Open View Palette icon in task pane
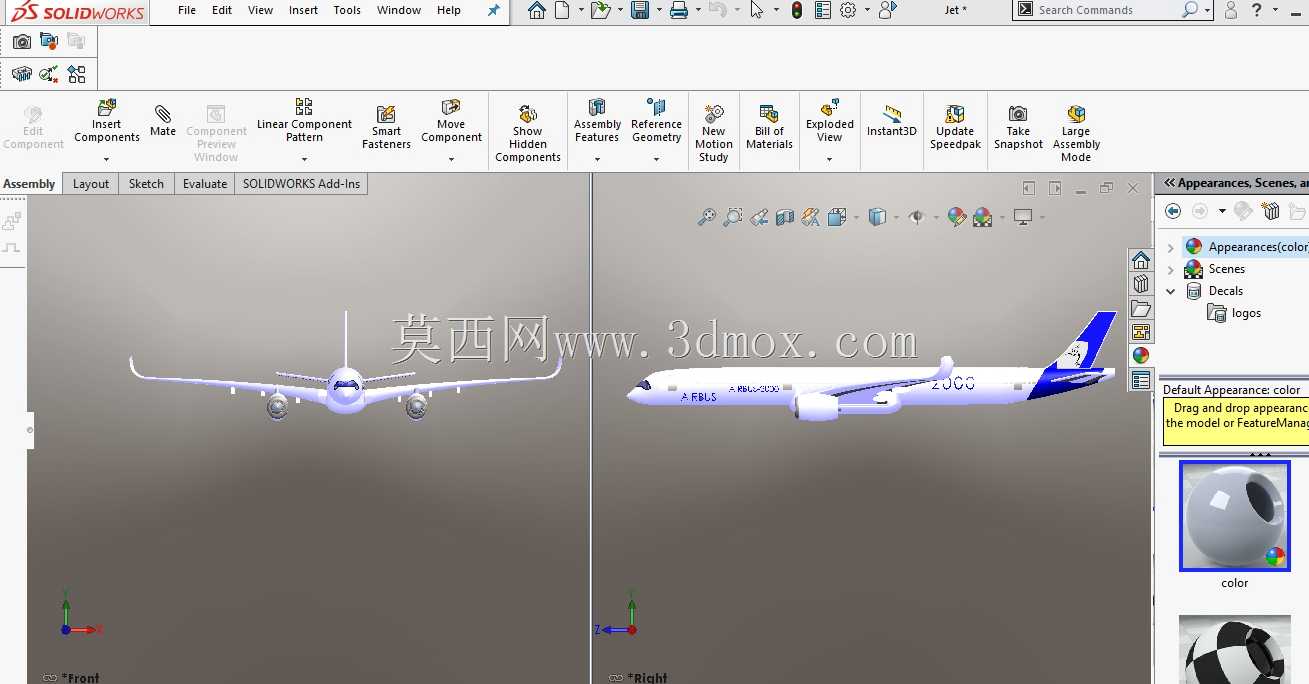This screenshot has height=684, width=1309. [1141, 332]
